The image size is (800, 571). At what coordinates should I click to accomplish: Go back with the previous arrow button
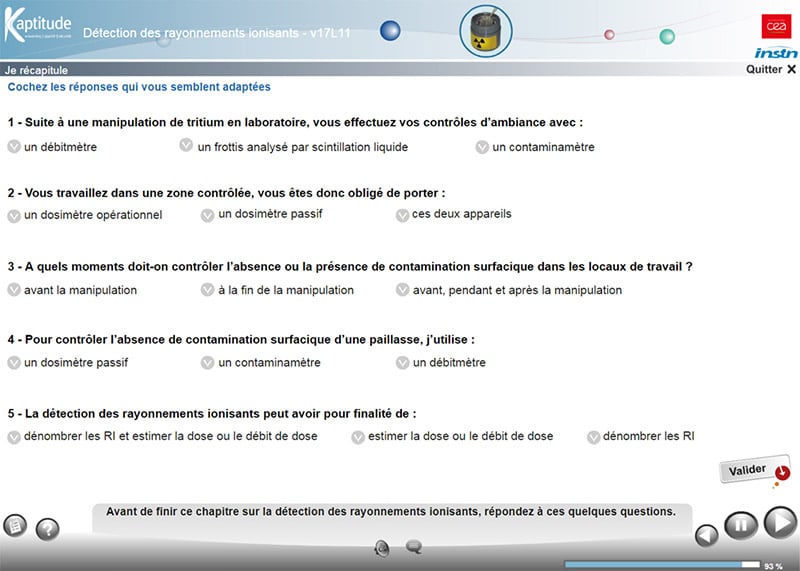pyautogui.click(x=707, y=535)
